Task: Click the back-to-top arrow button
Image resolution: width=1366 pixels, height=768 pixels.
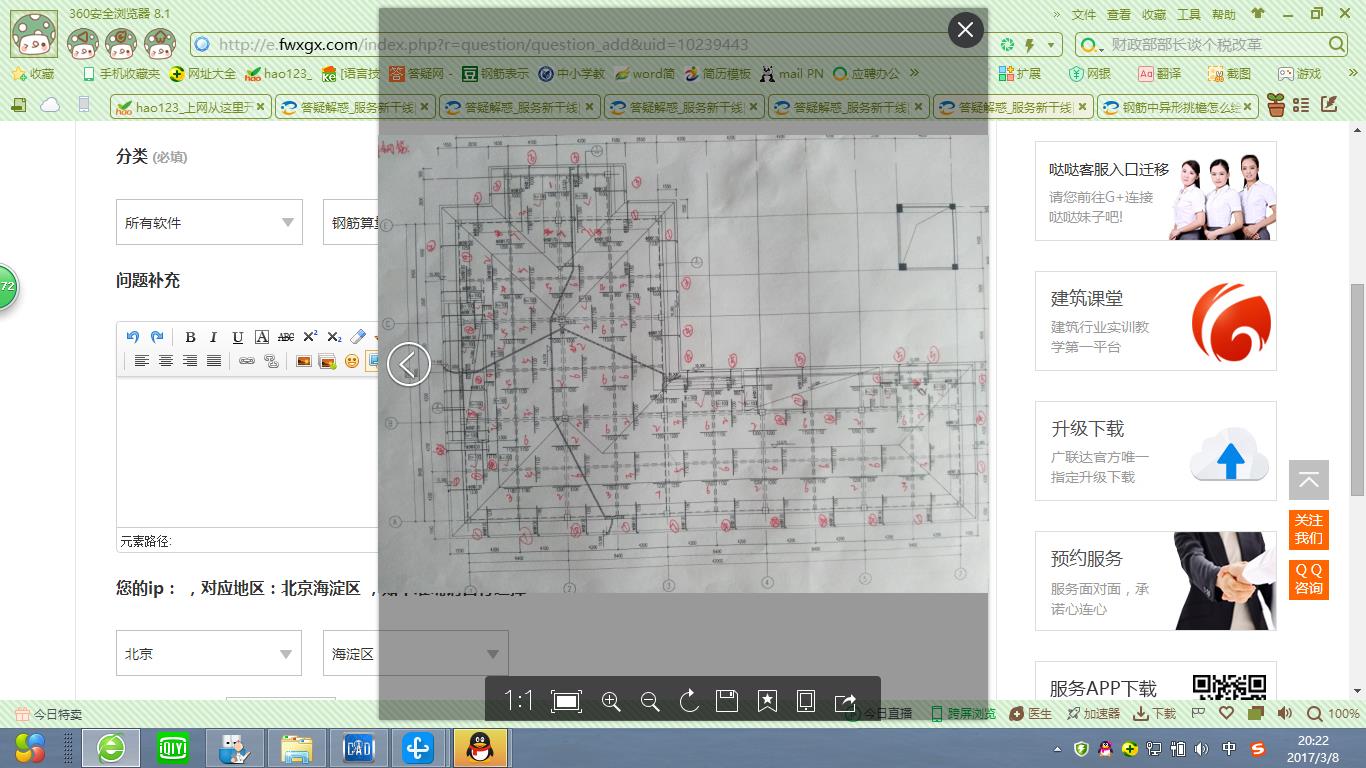Action: (x=1309, y=480)
